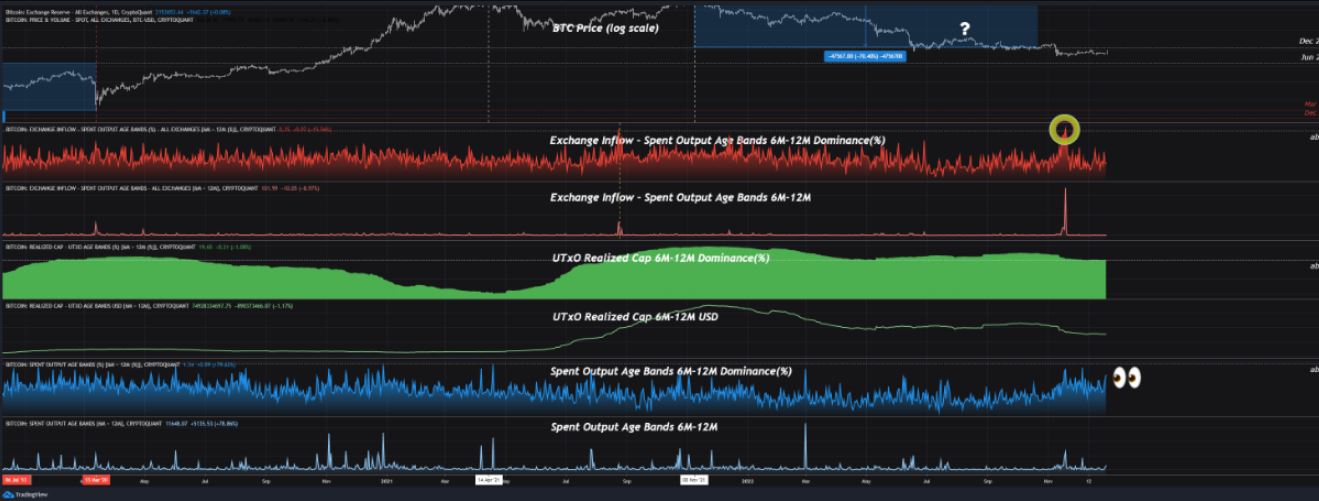The image size is (1319, 501).
Task: Click the 'Jun' horizontal line label on right
Action: pyautogui.click(x=1308, y=58)
